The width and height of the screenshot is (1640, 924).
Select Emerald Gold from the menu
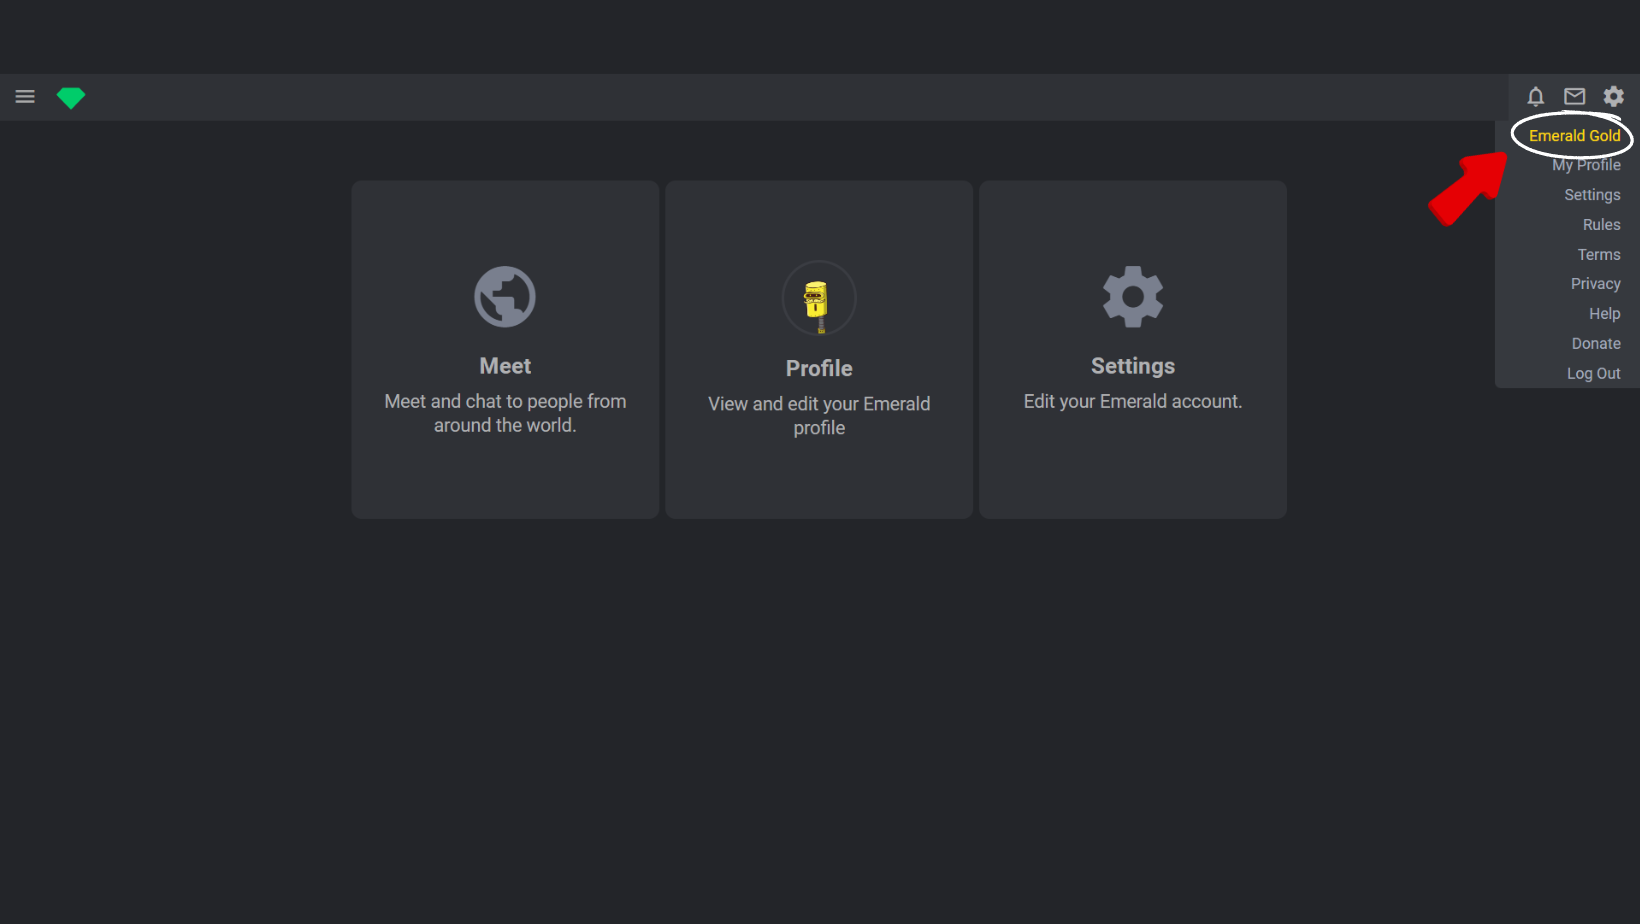(x=1574, y=136)
